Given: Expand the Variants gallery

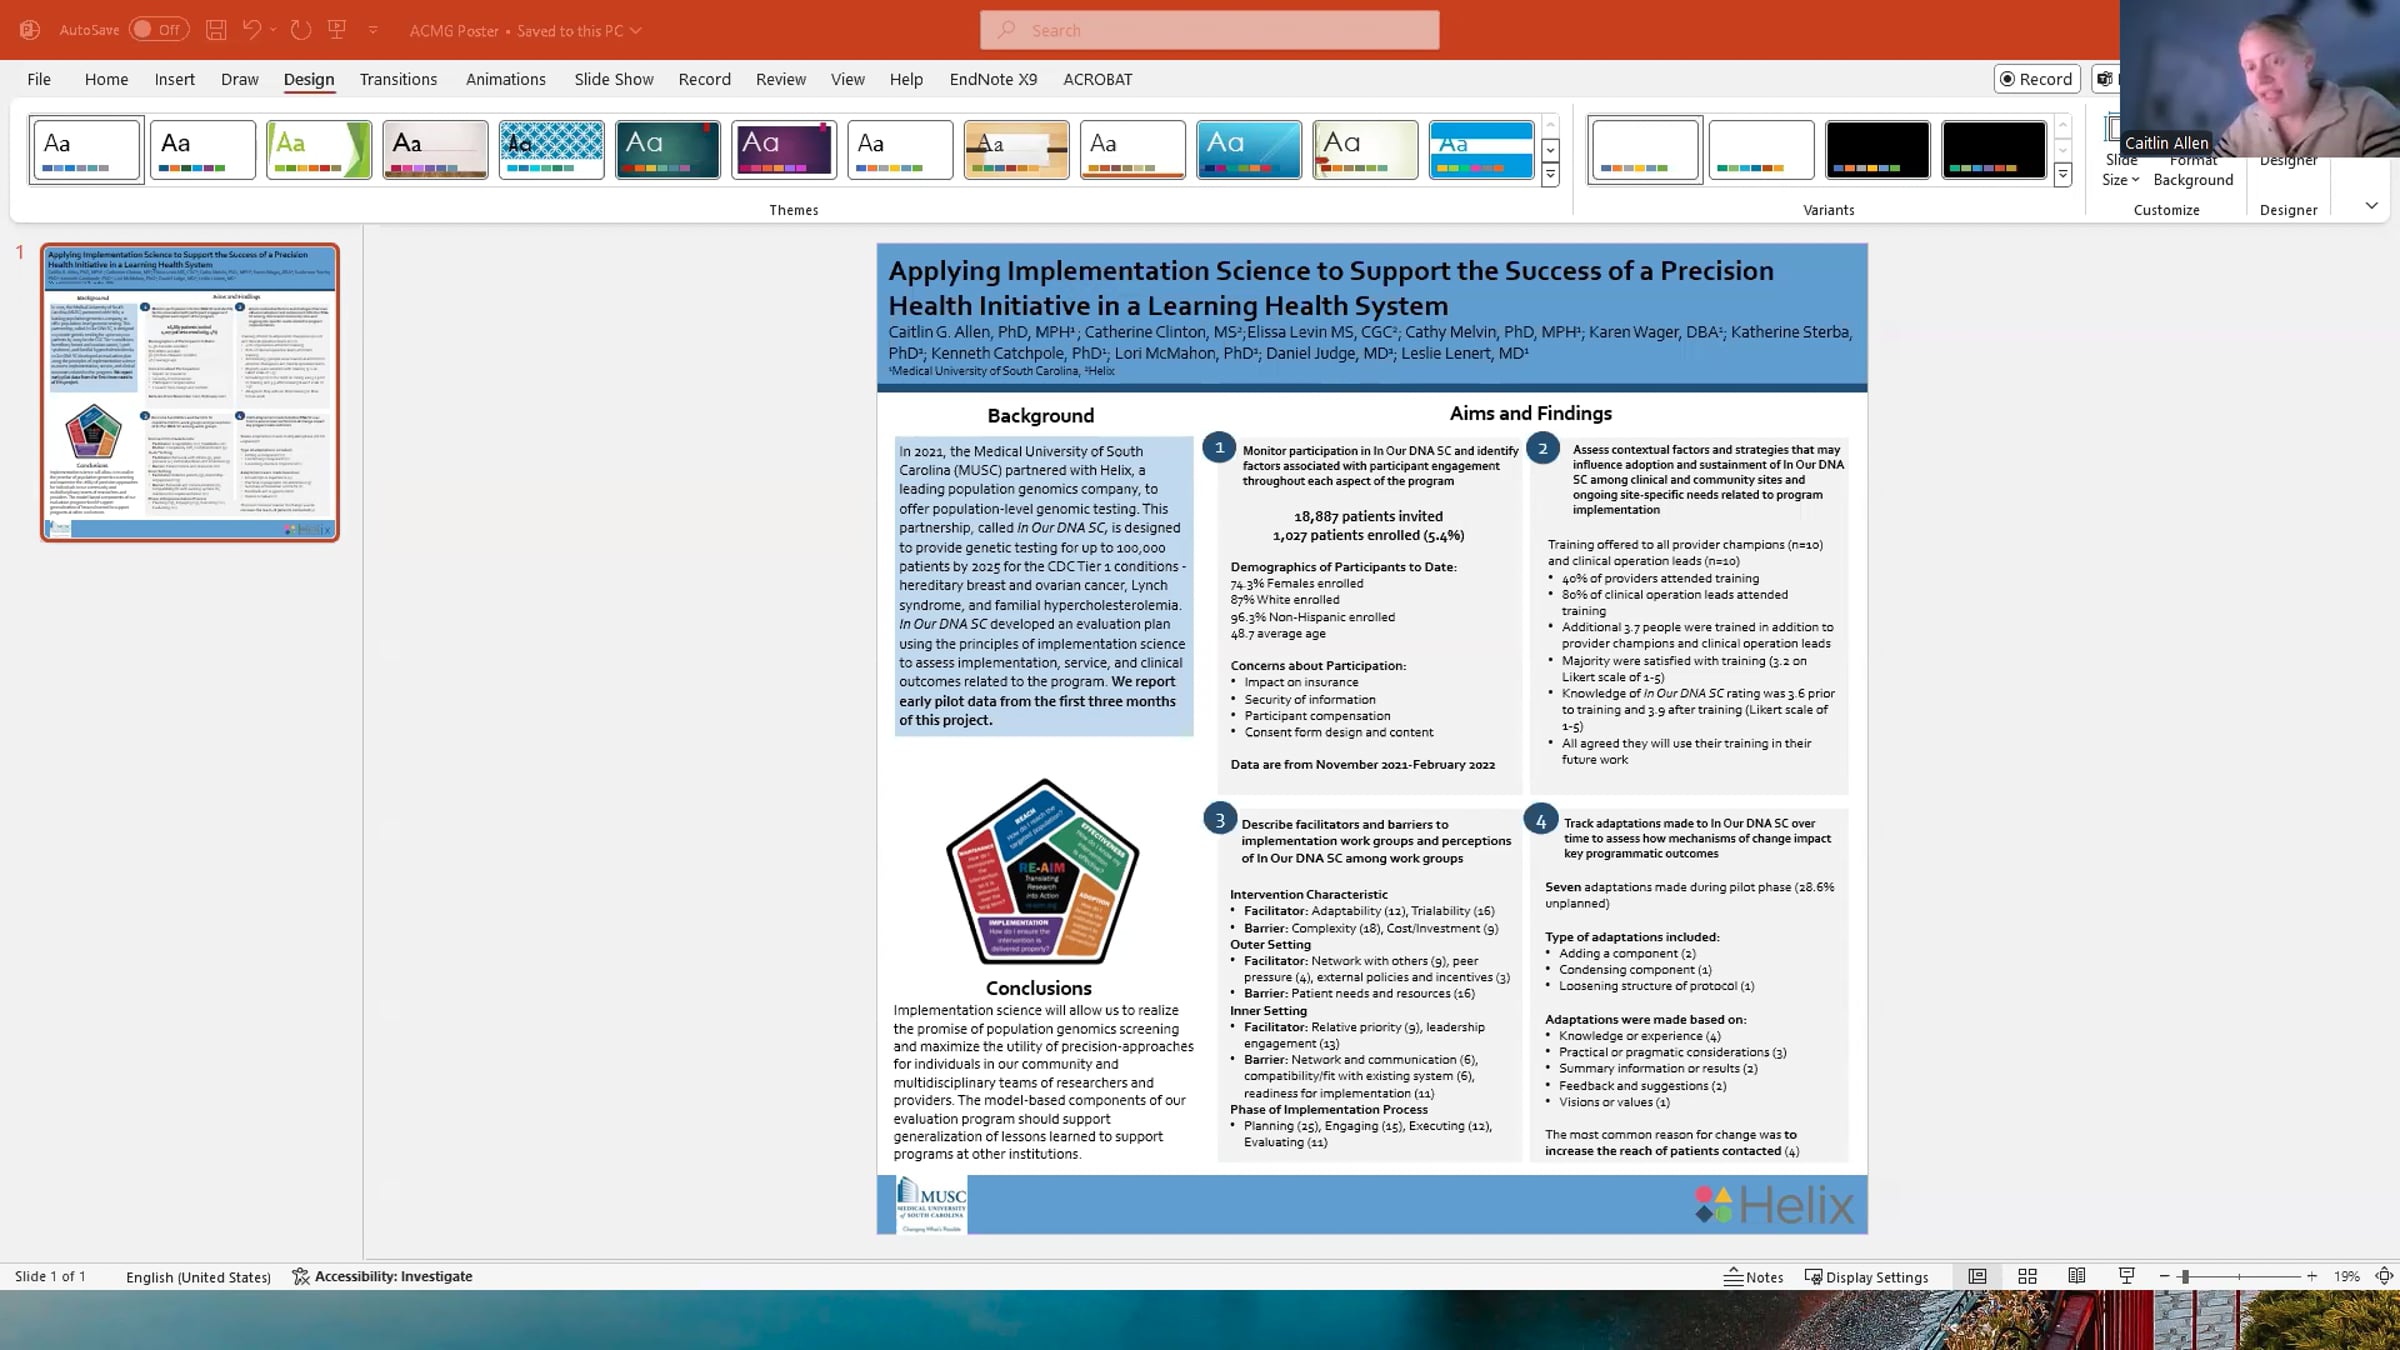Looking at the screenshot, I should click(2063, 176).
